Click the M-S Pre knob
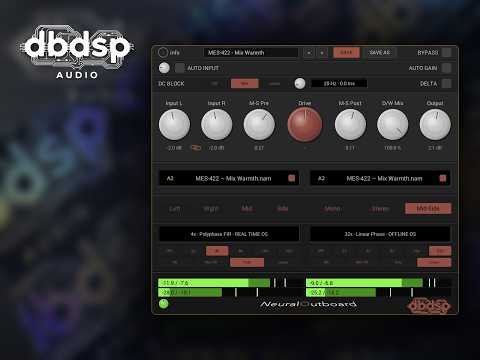 click(x=259, y=125)
